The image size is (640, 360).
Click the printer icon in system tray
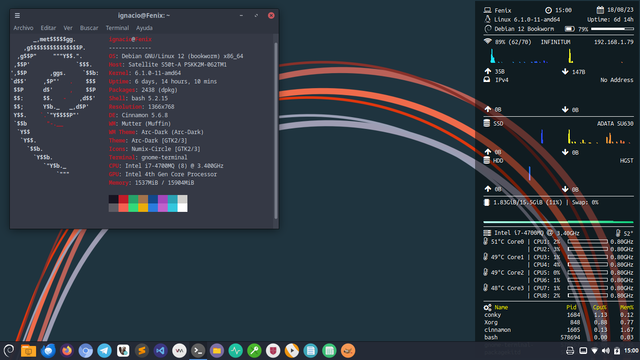coord(570,351)
